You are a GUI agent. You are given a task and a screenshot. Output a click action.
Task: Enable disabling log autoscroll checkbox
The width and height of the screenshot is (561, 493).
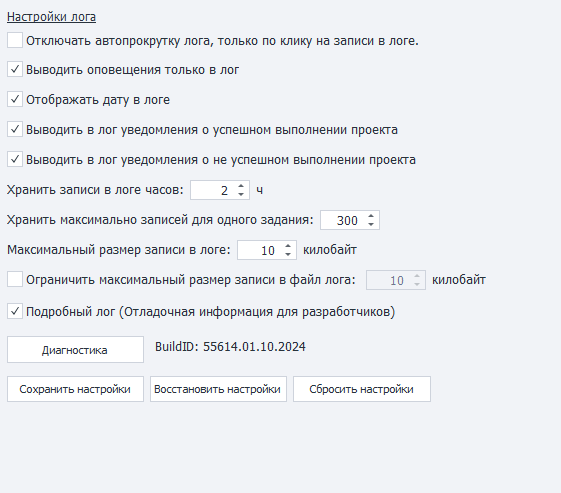click(15, 40)
